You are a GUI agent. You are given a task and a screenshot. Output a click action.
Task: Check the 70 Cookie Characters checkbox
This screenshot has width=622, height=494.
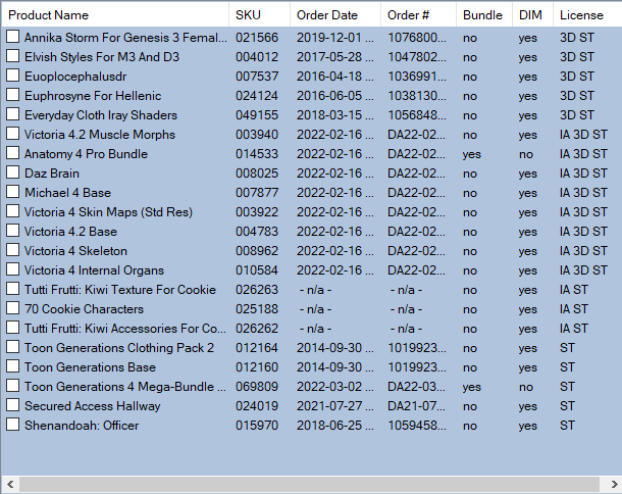coord(13,309)
